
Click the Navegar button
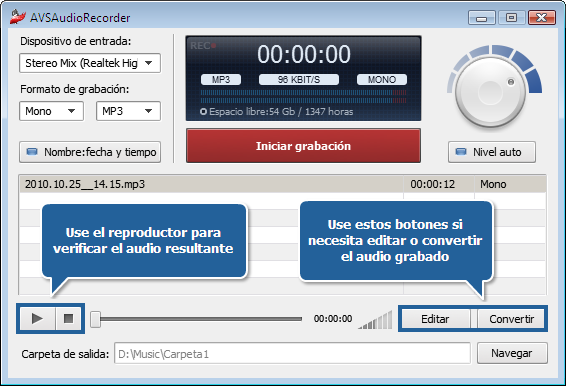(512, 353)
